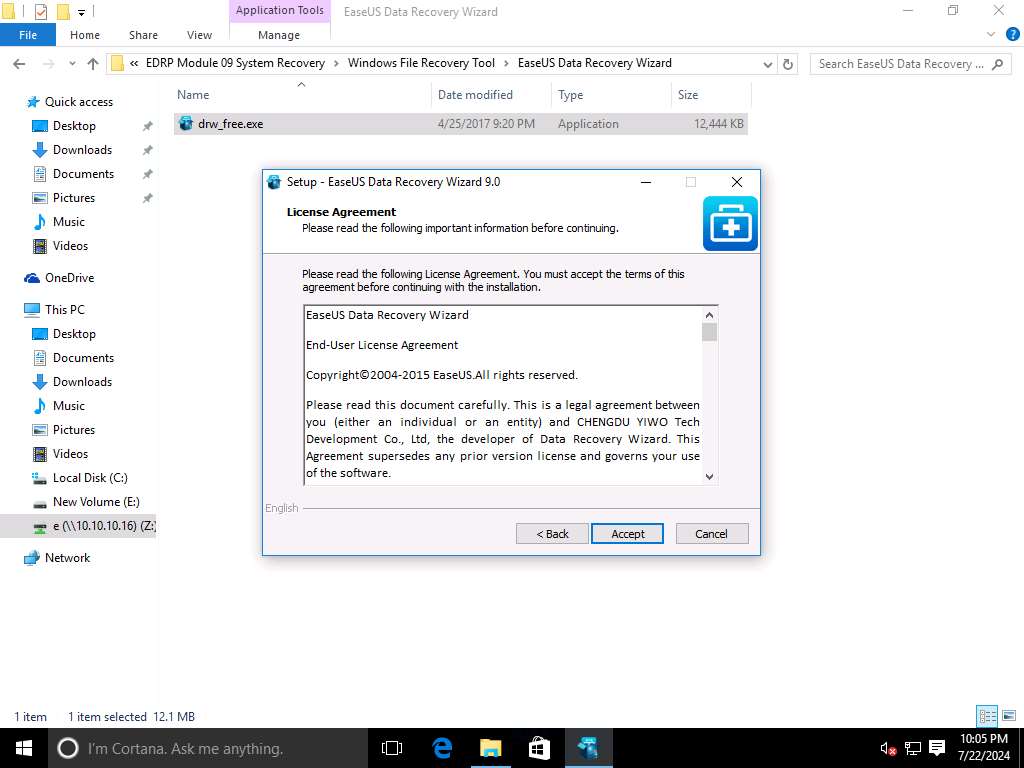Minimize the EaseUS setup dialog
Image resolution: width=1024 pixels, height=768 pixels.
pos(646,182)
